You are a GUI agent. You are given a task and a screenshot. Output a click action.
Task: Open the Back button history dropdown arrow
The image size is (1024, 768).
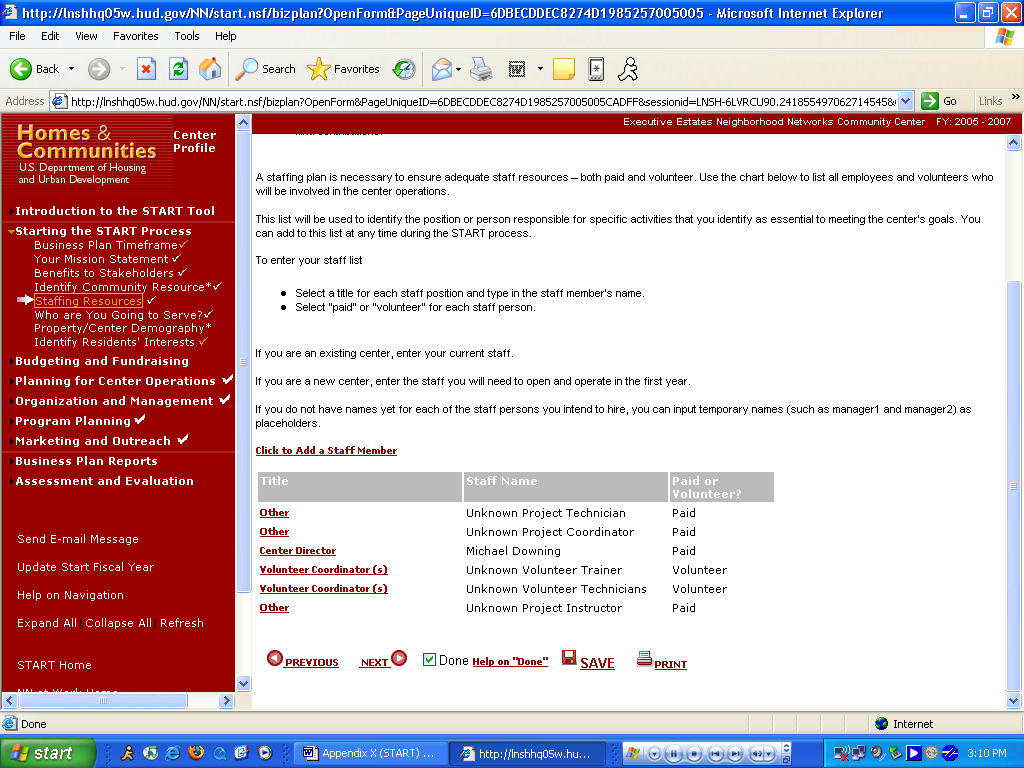click(71, 69)
